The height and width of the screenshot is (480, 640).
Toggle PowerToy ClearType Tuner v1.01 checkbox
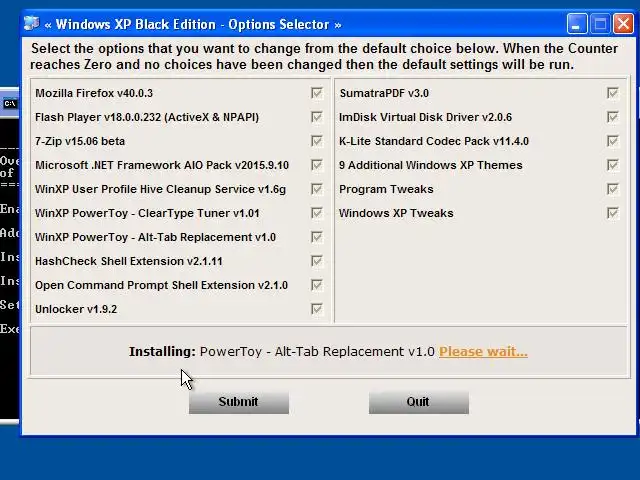tap(317, 213)
